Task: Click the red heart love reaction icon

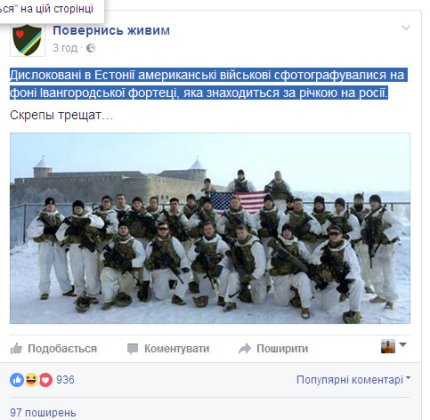Action: (46, 380)
